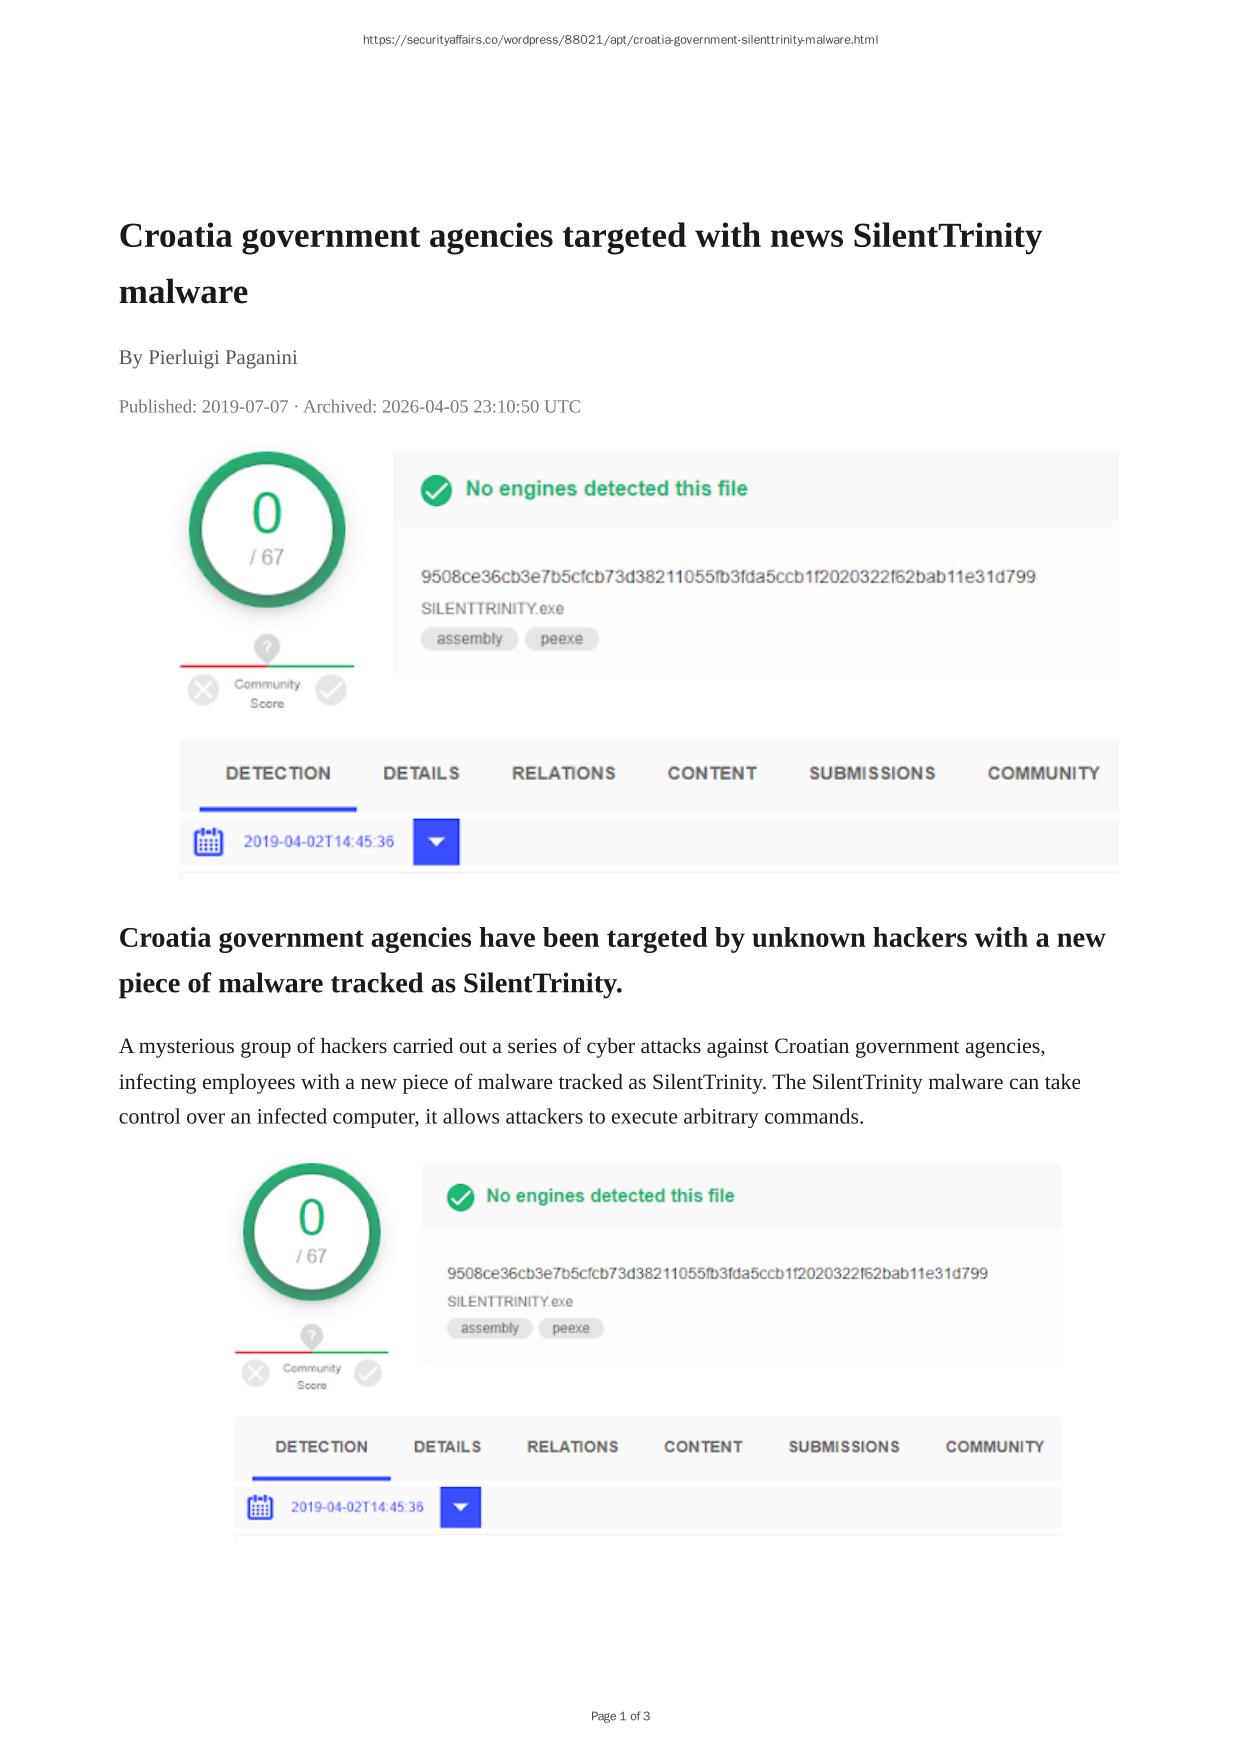Click the file hash in the upper screenshot

pyautogui.click(x=728, y=577)
